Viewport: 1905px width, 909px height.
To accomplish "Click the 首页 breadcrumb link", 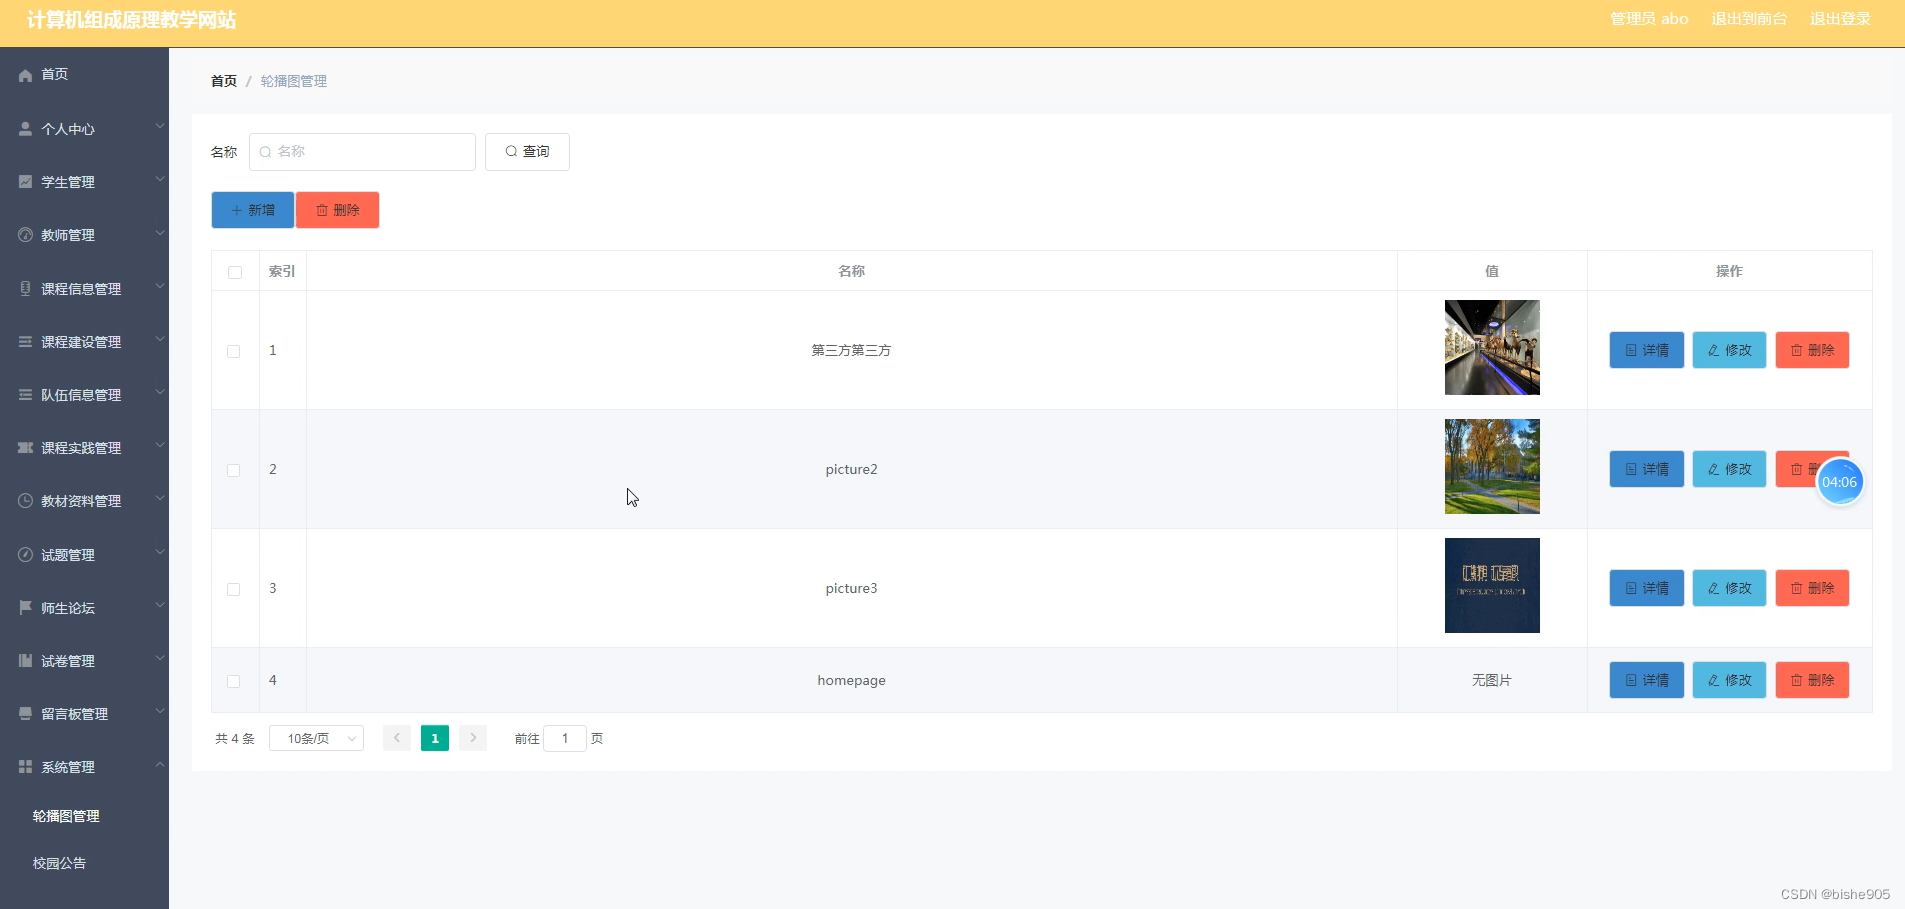I will 224,81.
